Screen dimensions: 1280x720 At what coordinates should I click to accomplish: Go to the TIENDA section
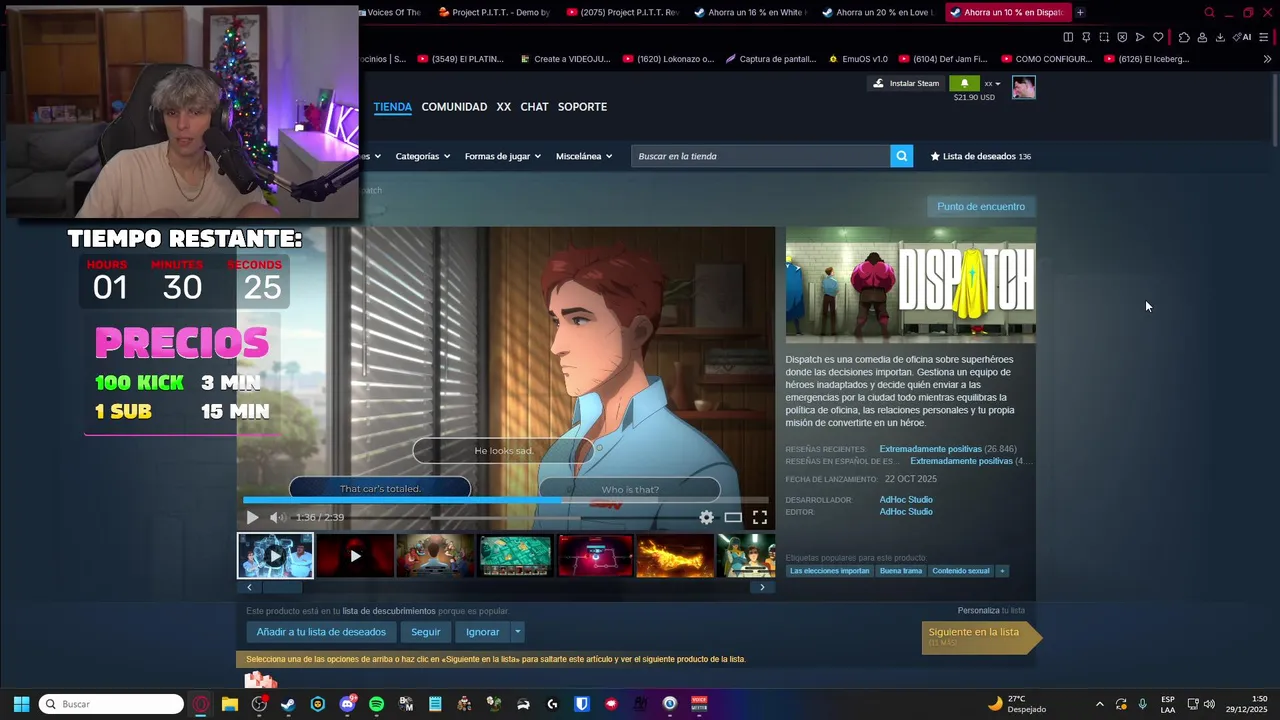(x=393, y=107)
